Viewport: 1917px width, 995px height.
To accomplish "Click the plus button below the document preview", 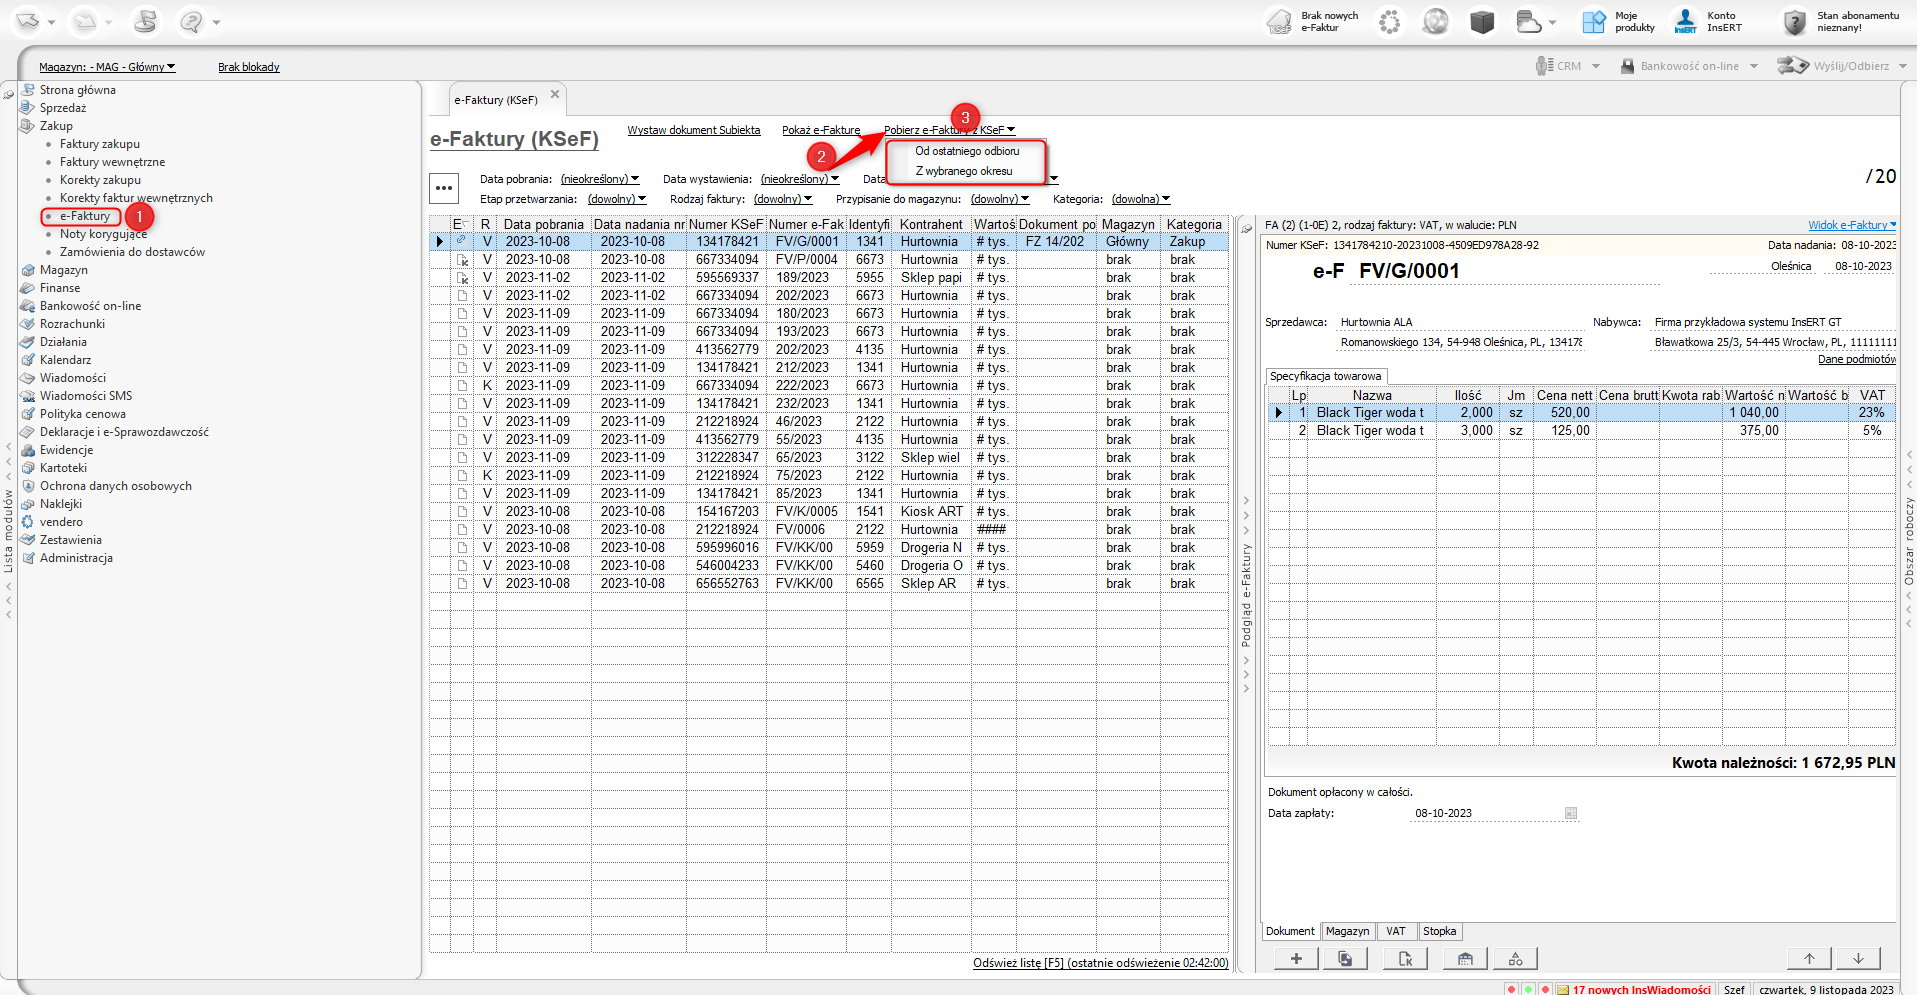I will 1296,959.
